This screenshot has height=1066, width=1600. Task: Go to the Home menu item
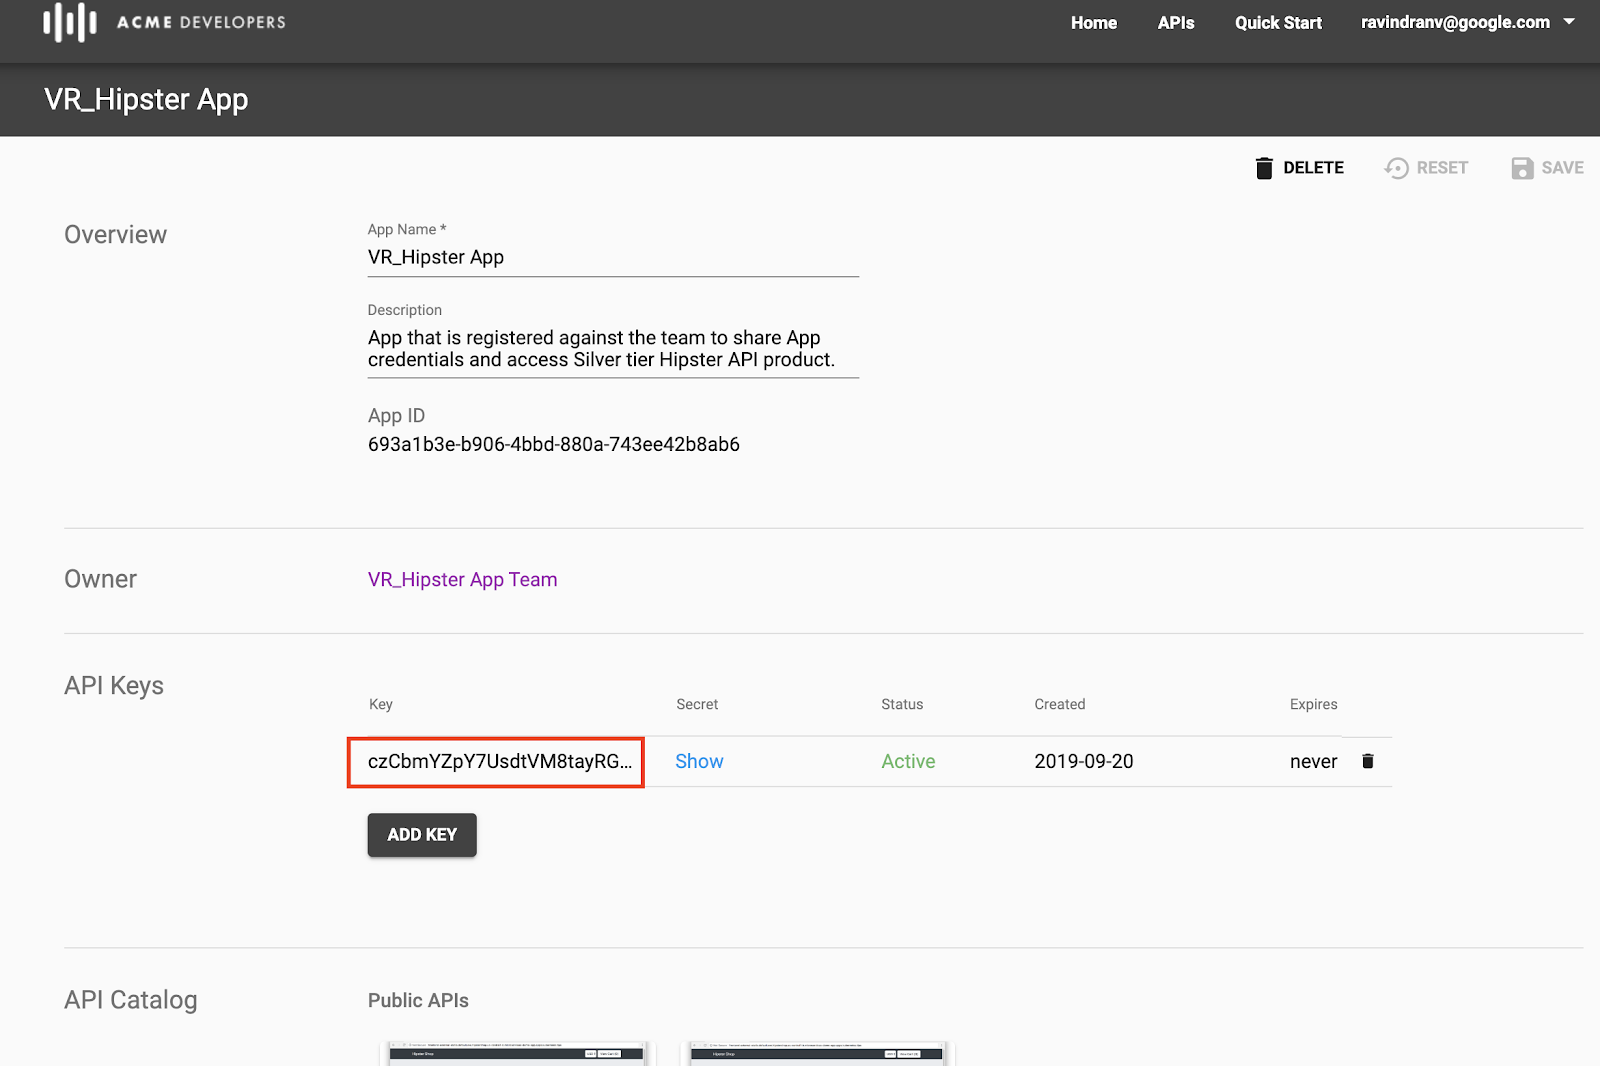click(x=1094, y=23)
